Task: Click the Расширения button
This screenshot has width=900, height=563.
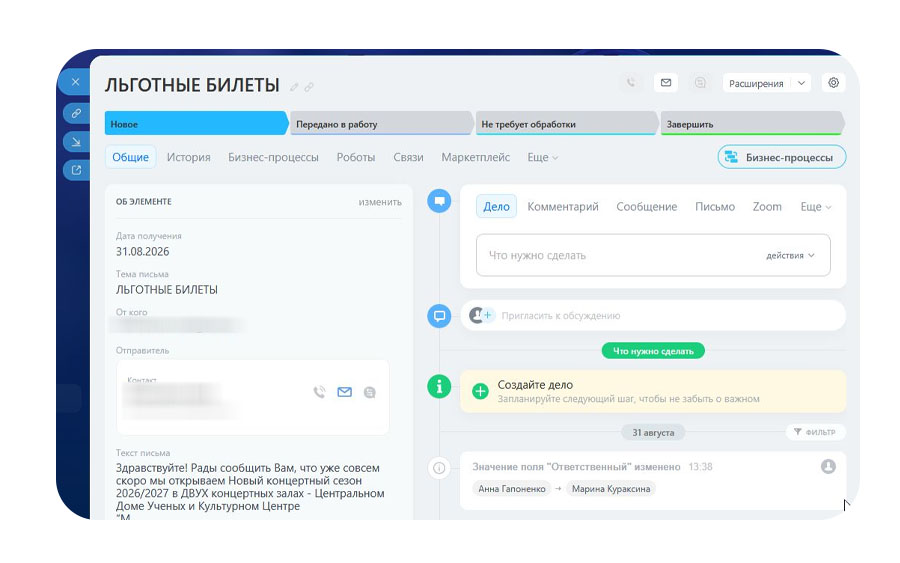Action: [756, 83]
